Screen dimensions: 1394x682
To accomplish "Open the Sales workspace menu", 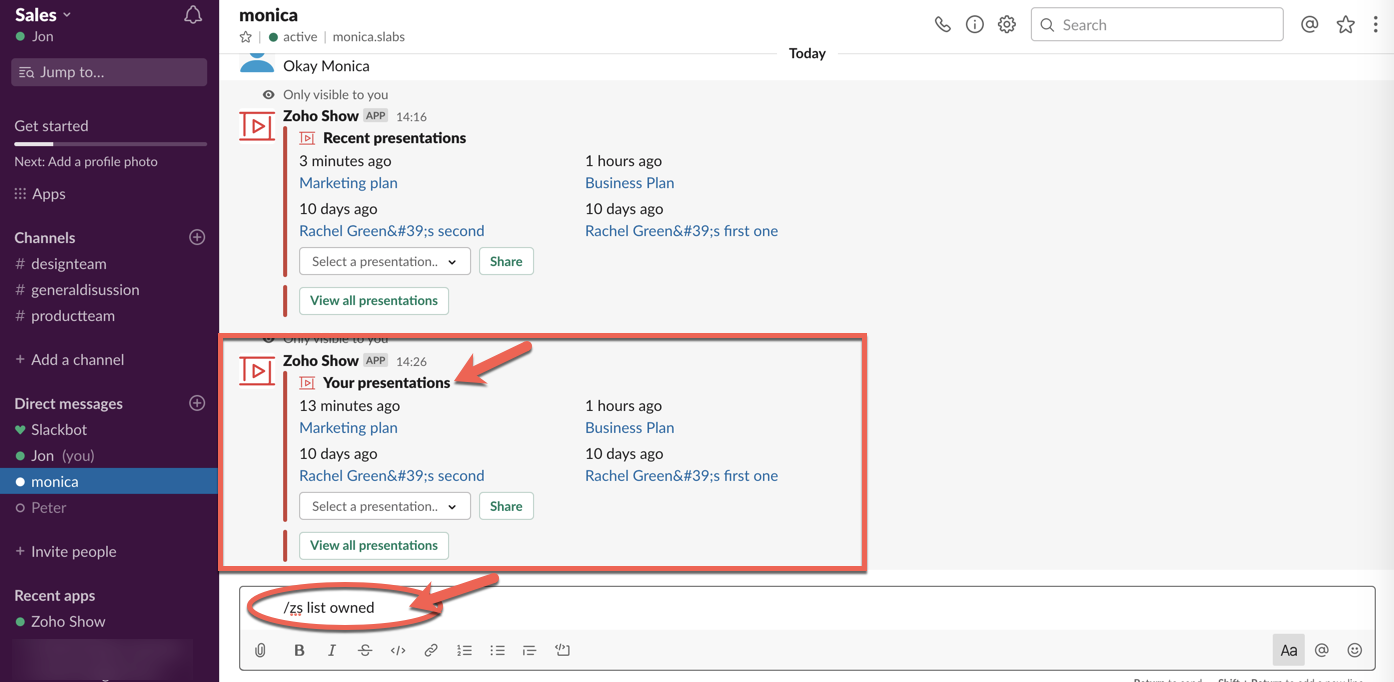I will tap(43, 14).
